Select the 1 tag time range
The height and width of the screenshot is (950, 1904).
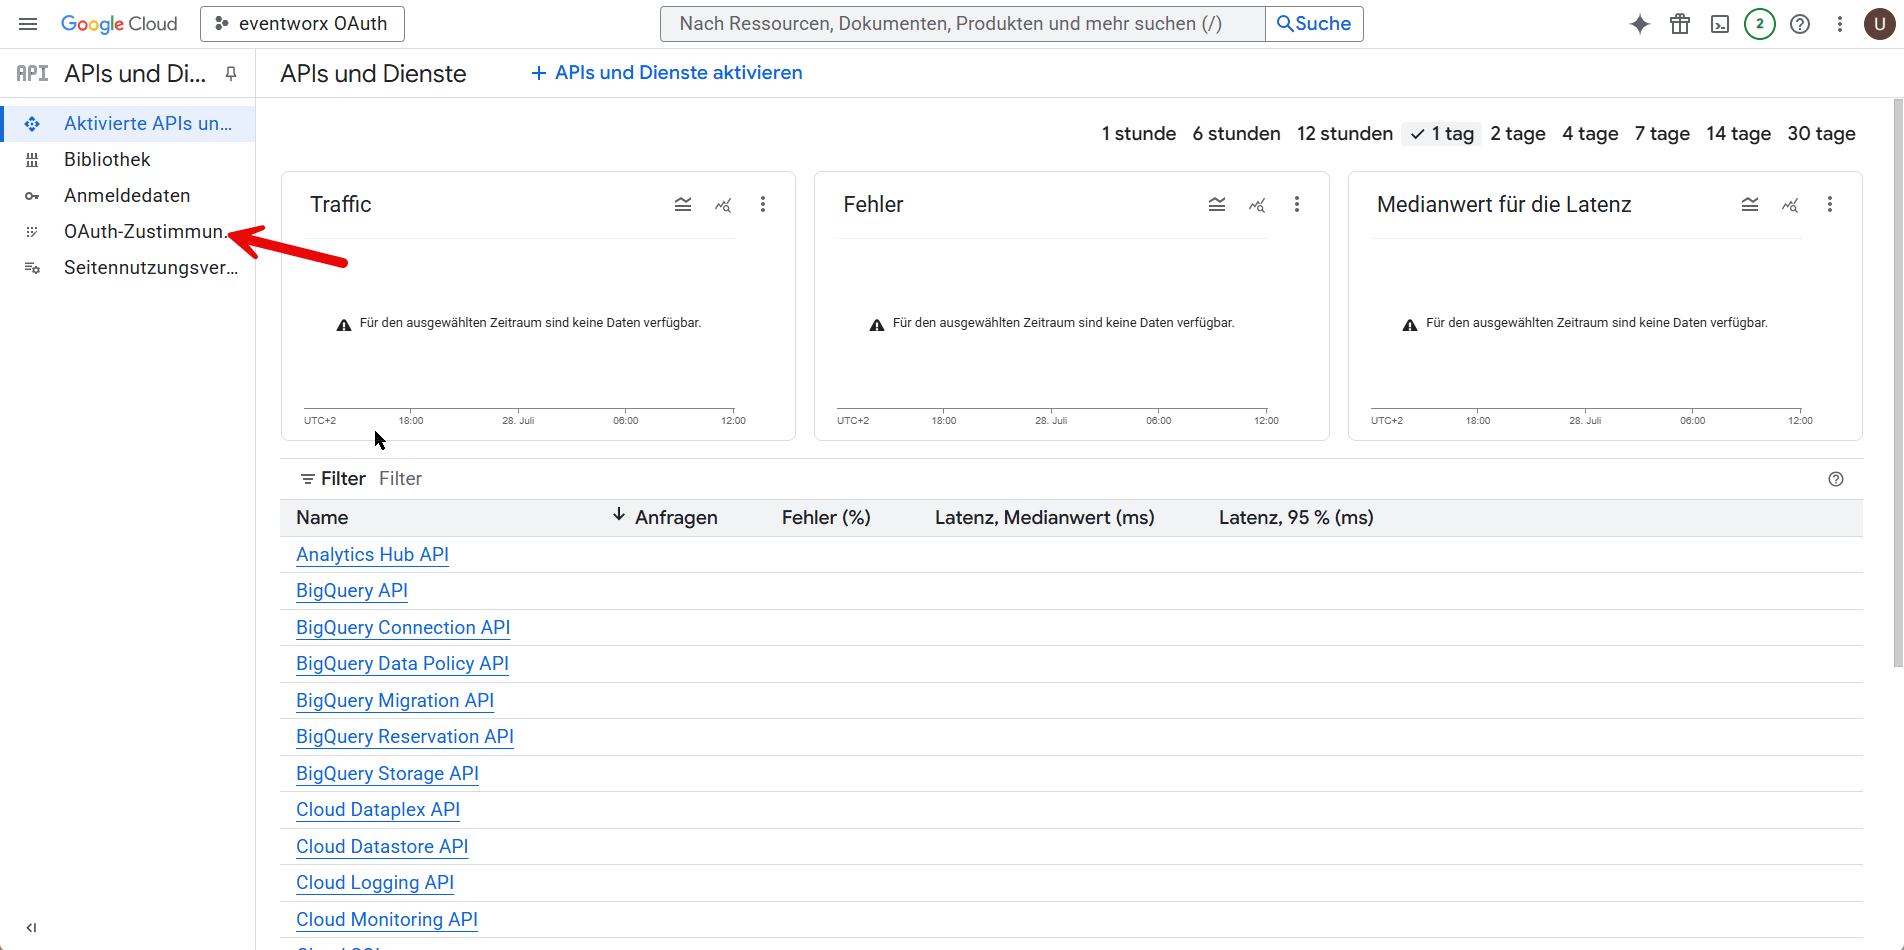click(x=1442, y=134)
